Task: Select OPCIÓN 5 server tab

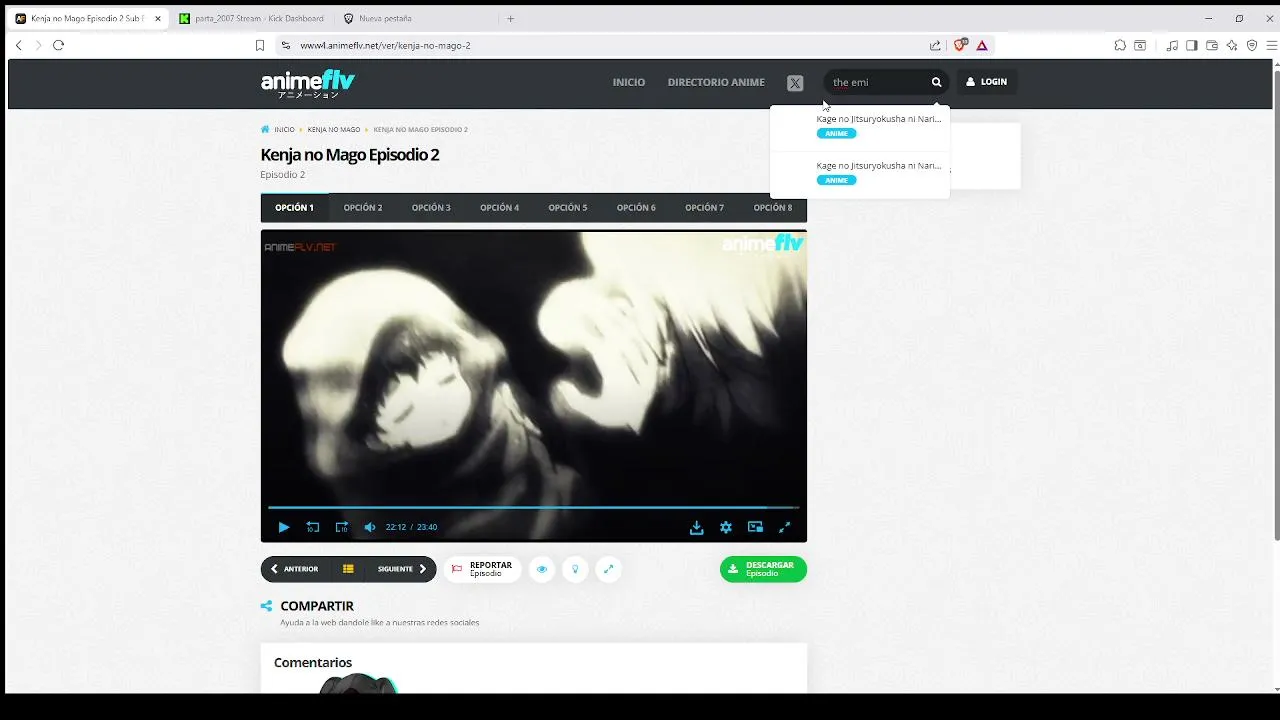Action: coord(568,208)
